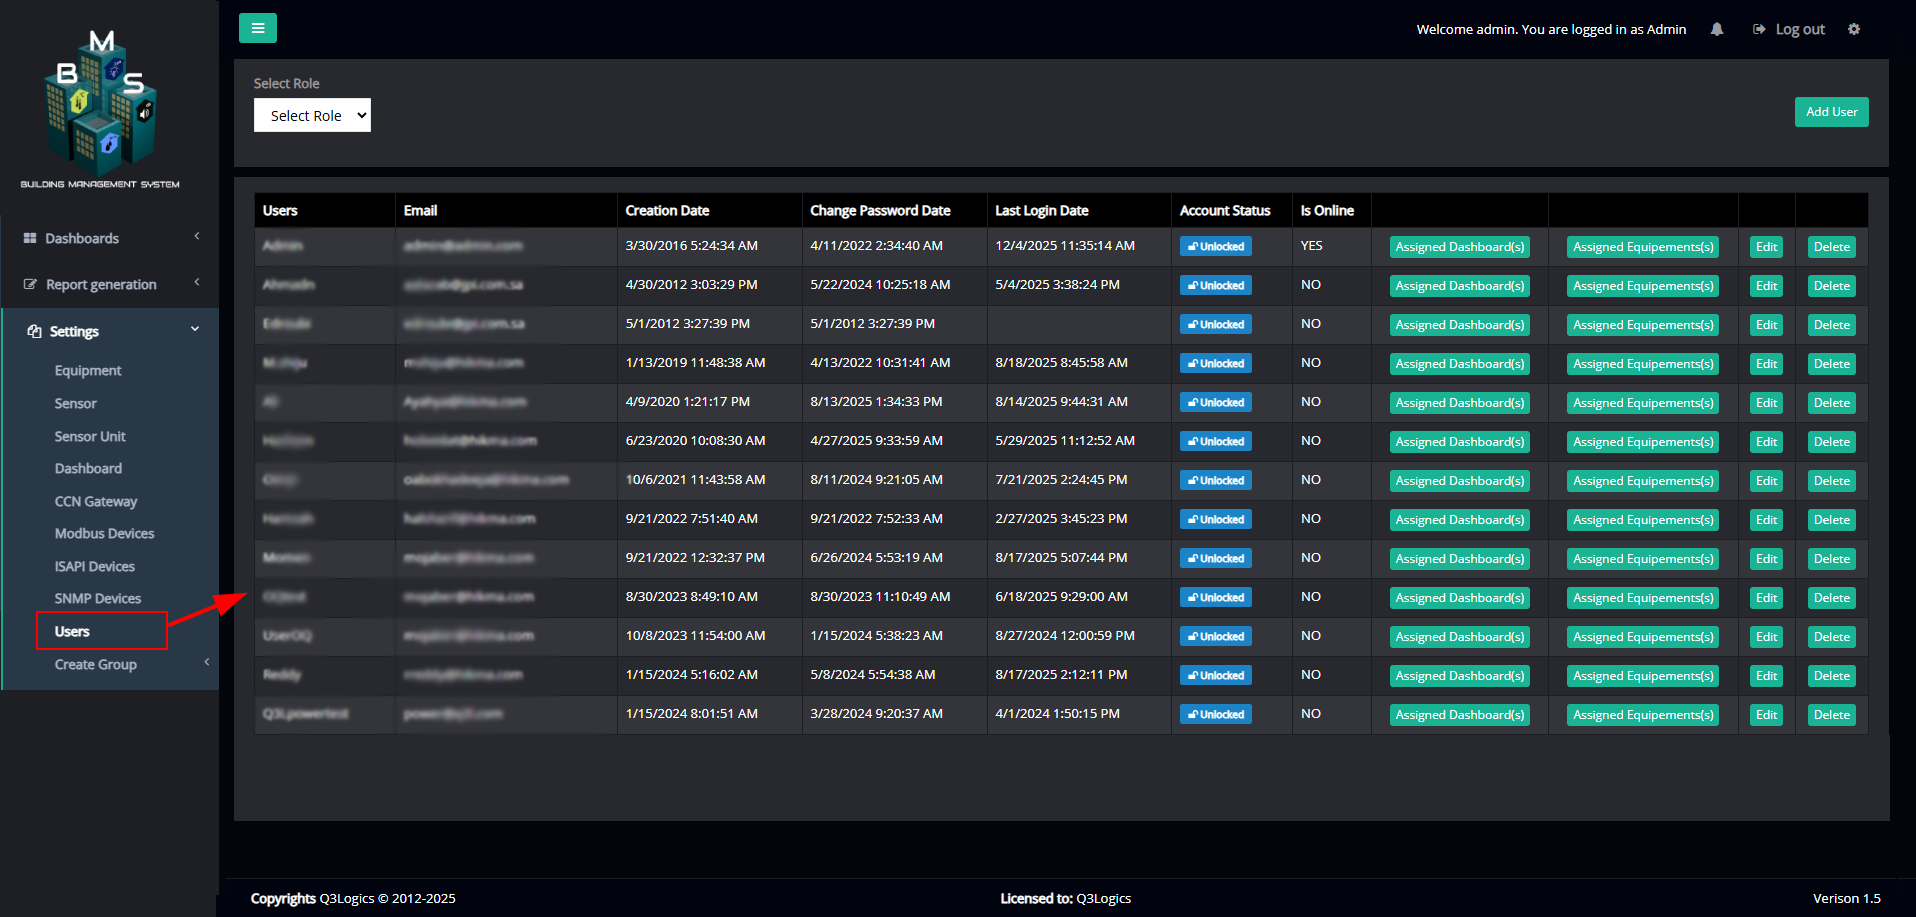
Task: Collapse the Settings menu chevron
Action: point(195,329)
